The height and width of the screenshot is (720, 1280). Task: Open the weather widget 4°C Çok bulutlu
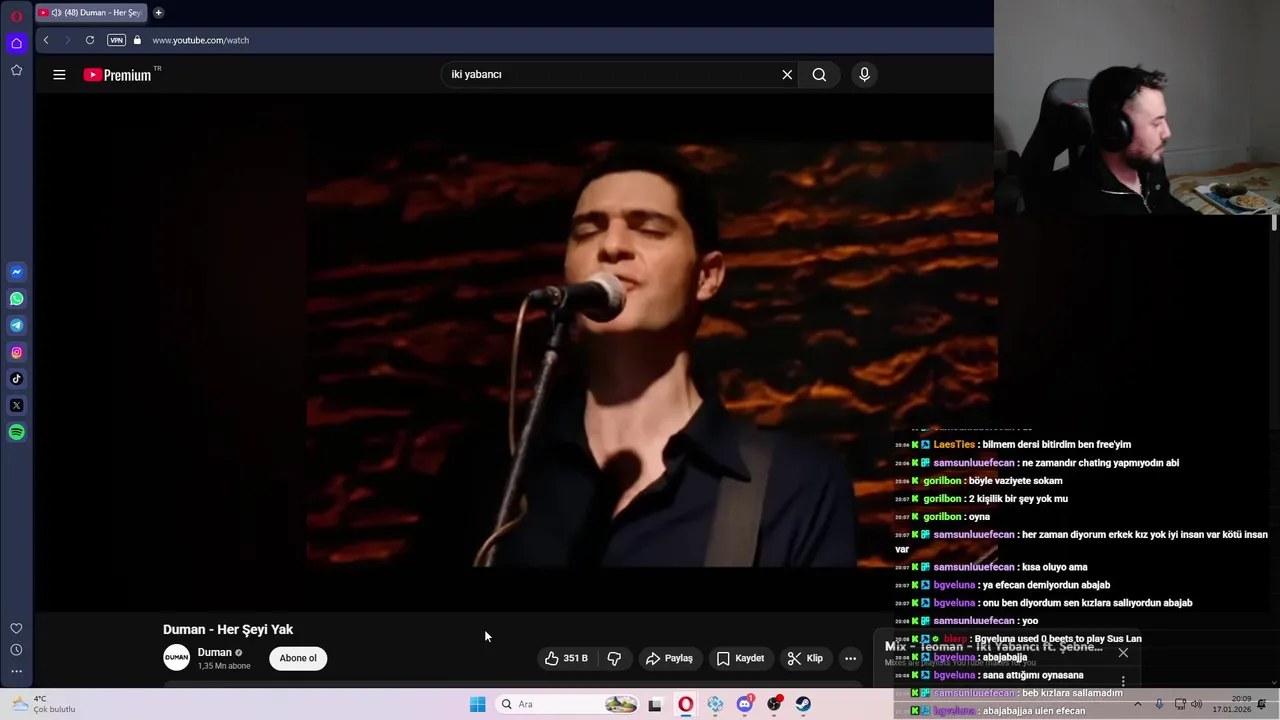(45, 704)
